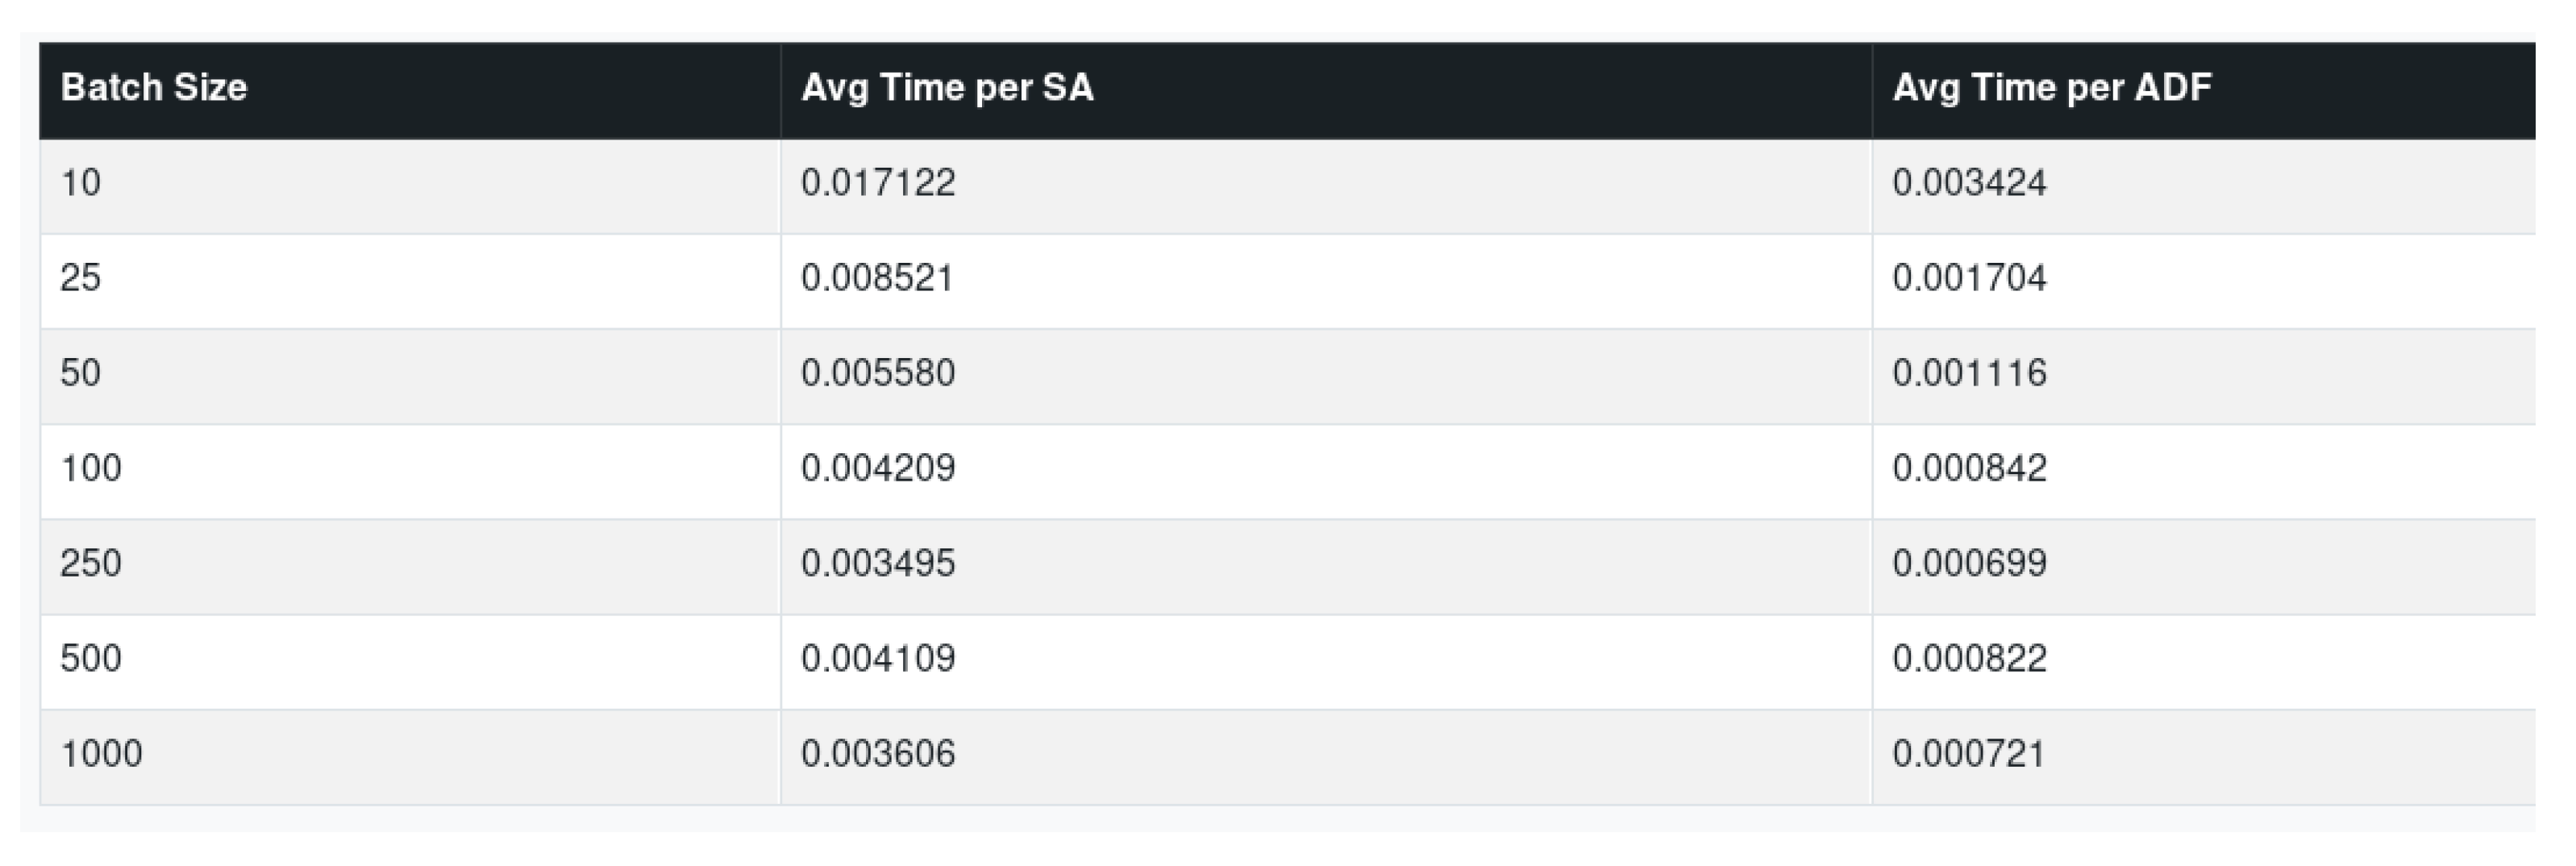Click the ADF time value 0.000822

coord(1969,658)
